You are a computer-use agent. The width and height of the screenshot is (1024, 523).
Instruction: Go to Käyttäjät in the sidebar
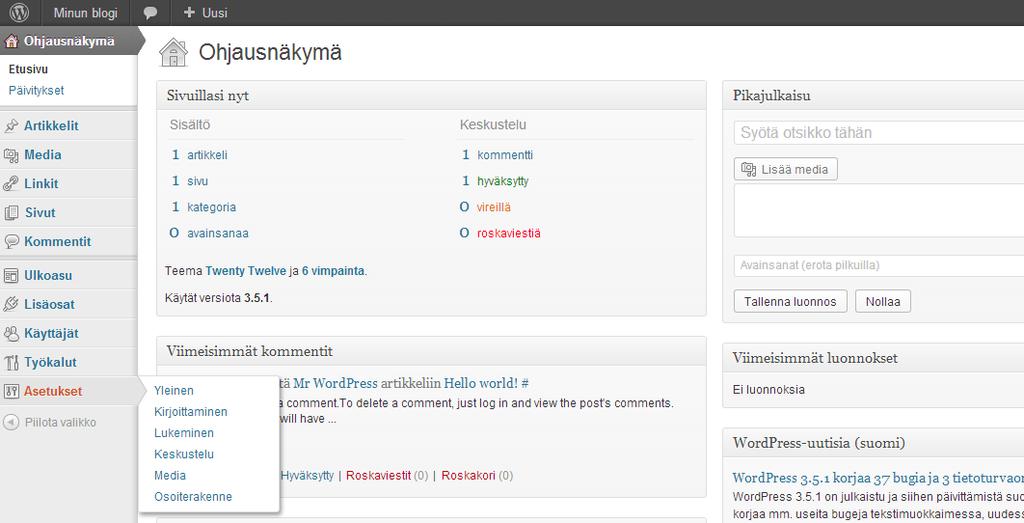point(51,334)
